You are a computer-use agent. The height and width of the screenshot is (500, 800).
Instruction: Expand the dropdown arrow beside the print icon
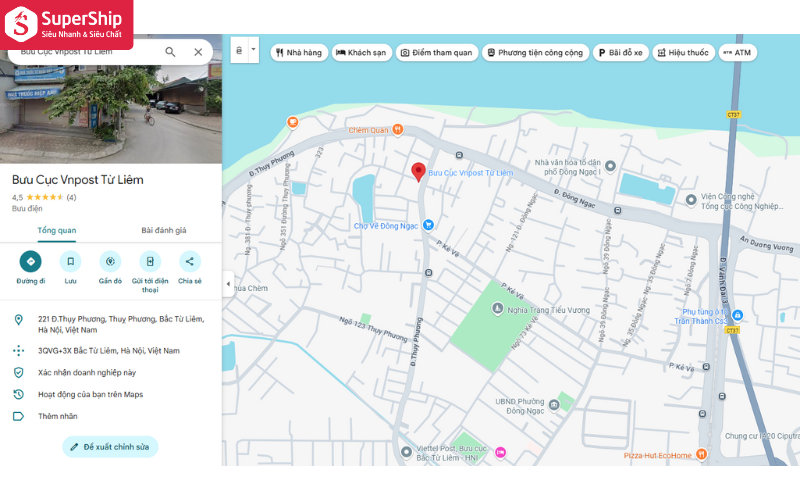click(253, 50)
